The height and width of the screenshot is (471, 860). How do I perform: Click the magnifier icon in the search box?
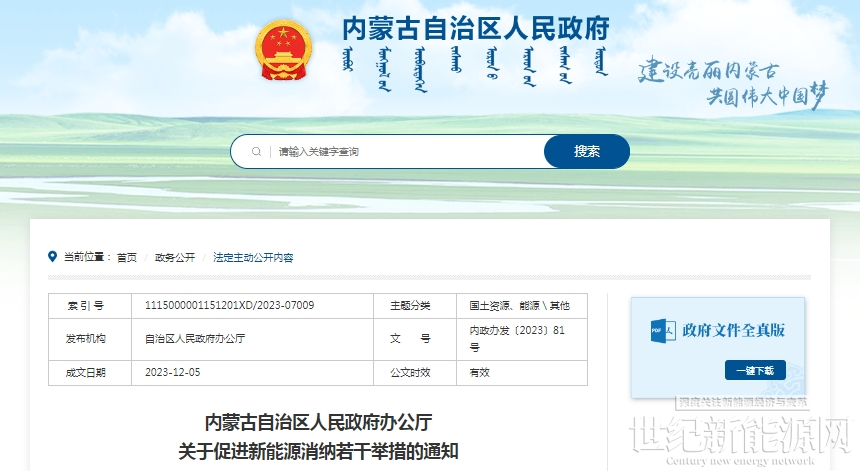256,151
